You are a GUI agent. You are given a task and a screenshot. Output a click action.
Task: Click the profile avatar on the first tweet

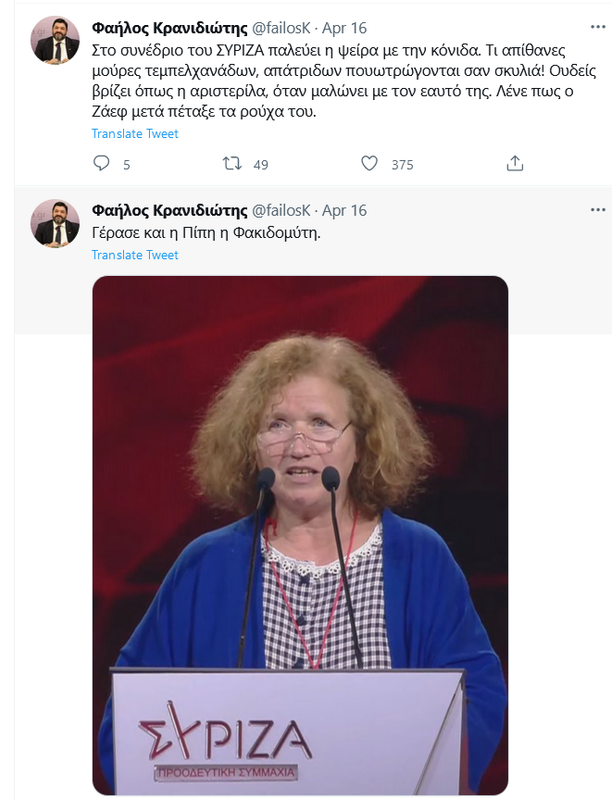pos(56,40)
